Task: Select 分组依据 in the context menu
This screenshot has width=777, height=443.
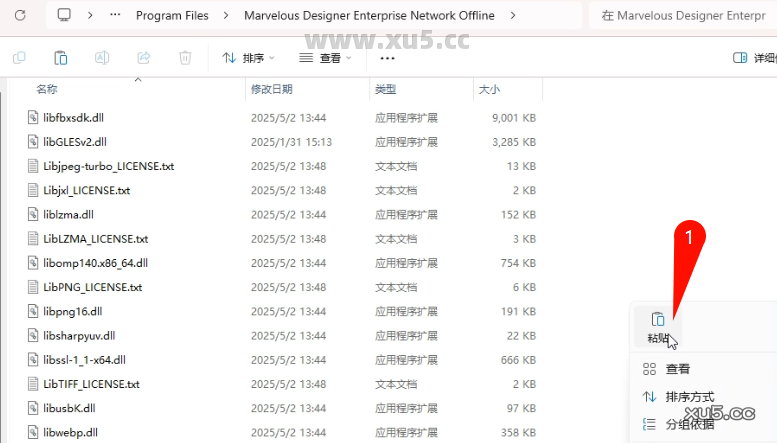Action: (690, 424)
